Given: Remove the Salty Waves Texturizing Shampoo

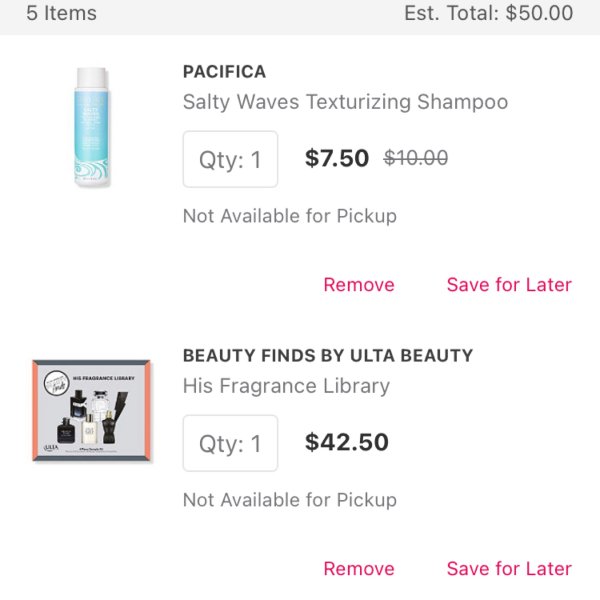Looking at the screenshot, I should click(x=359, y=285).
